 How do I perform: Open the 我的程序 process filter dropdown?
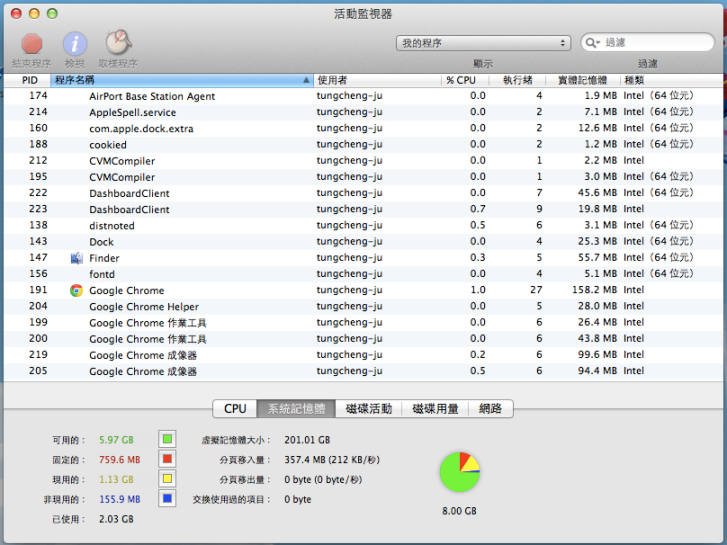pos(483,43)
